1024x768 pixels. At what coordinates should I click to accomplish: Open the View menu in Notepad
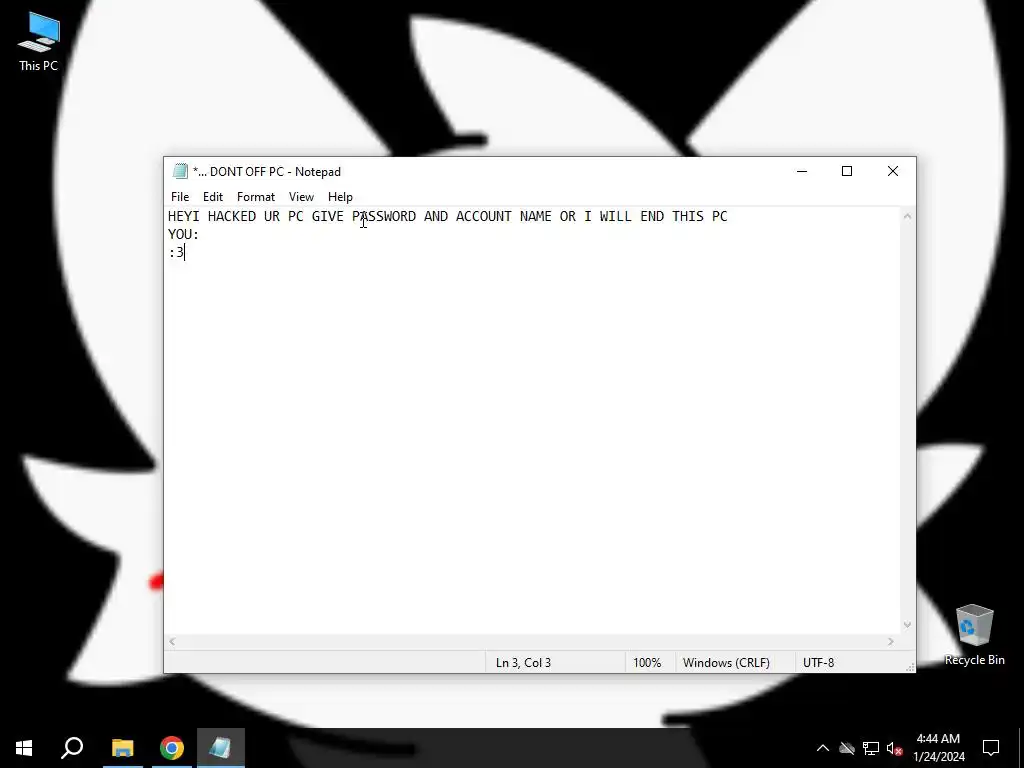pyautogui.click(x=301, y=197)
